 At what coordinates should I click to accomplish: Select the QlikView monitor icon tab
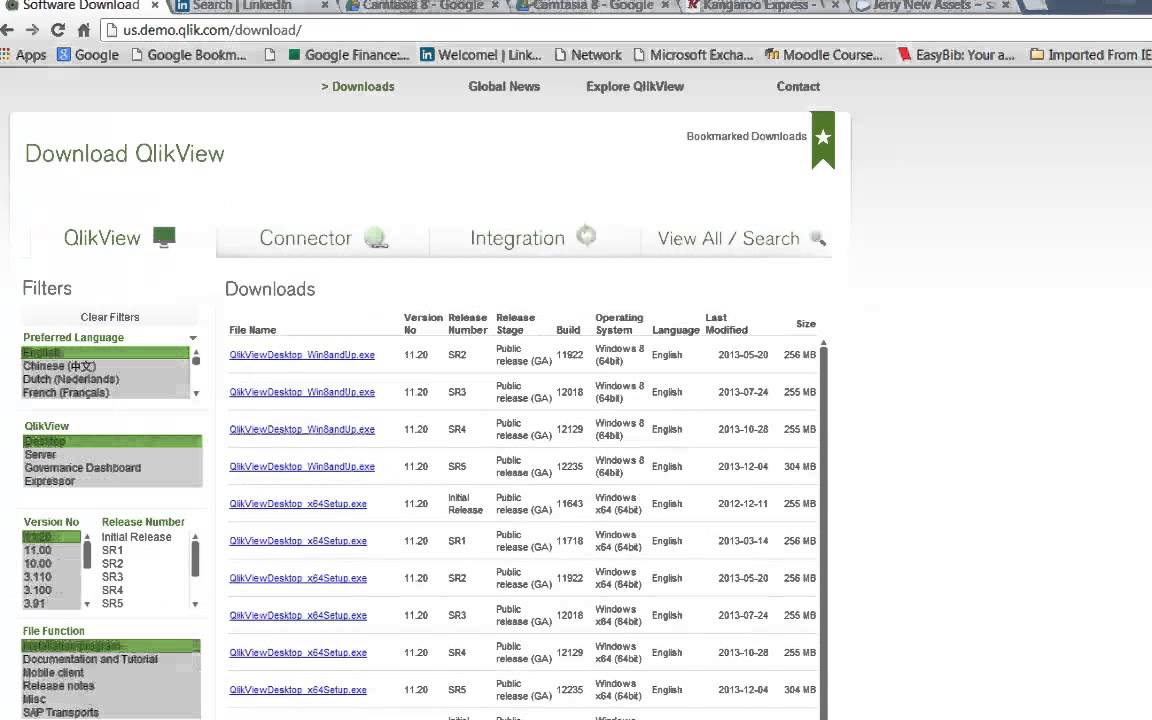pos(165,237)
